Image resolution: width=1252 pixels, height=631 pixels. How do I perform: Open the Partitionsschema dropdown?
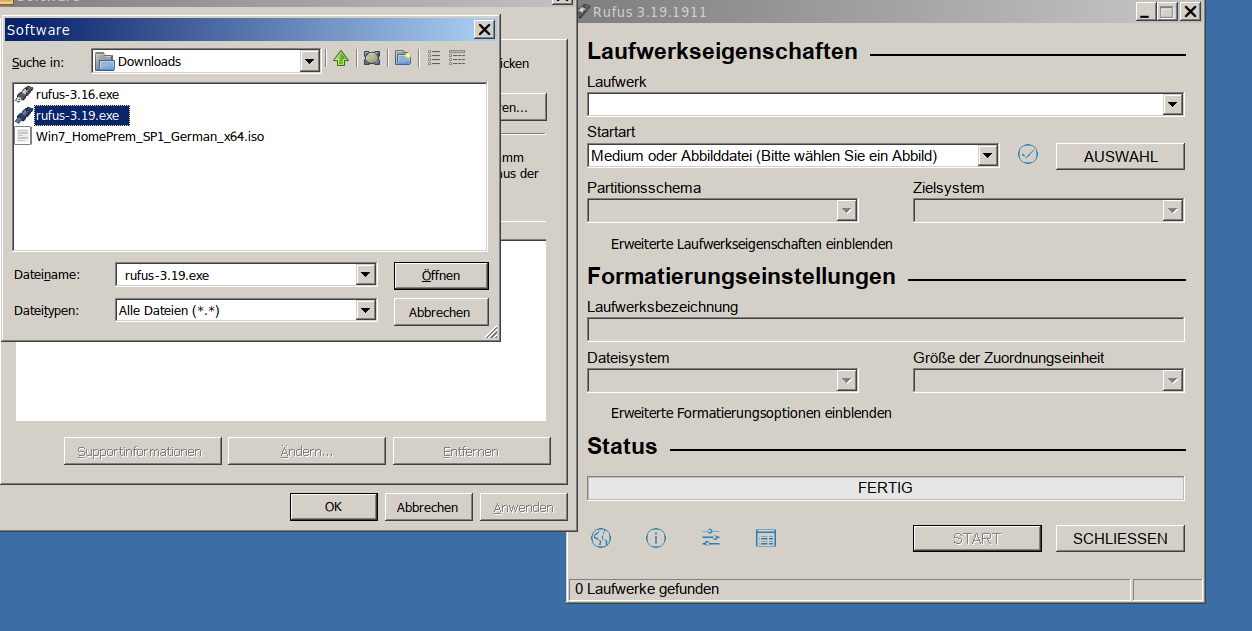[847, 211]
